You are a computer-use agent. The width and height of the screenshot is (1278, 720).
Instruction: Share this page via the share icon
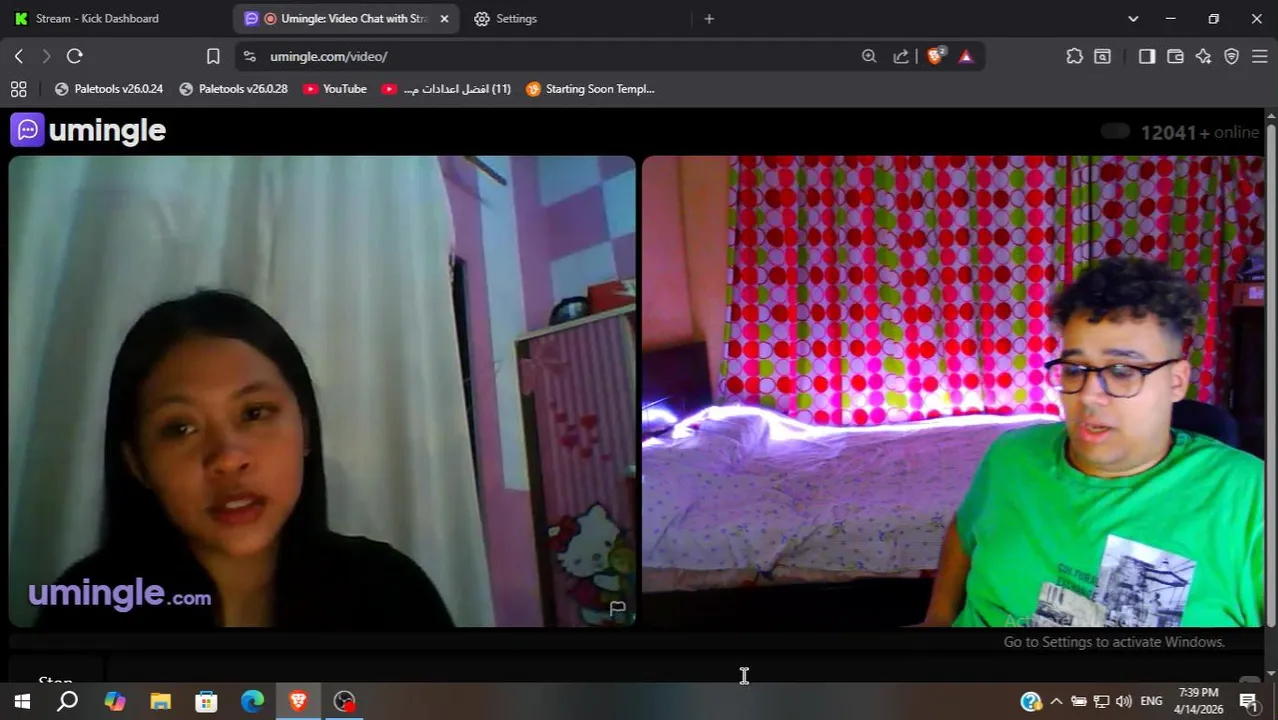tap(901, 57)
